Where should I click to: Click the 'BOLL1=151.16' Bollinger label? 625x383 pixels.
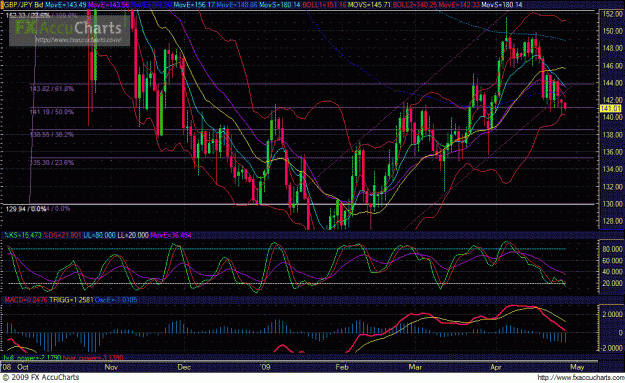(324, 5)
